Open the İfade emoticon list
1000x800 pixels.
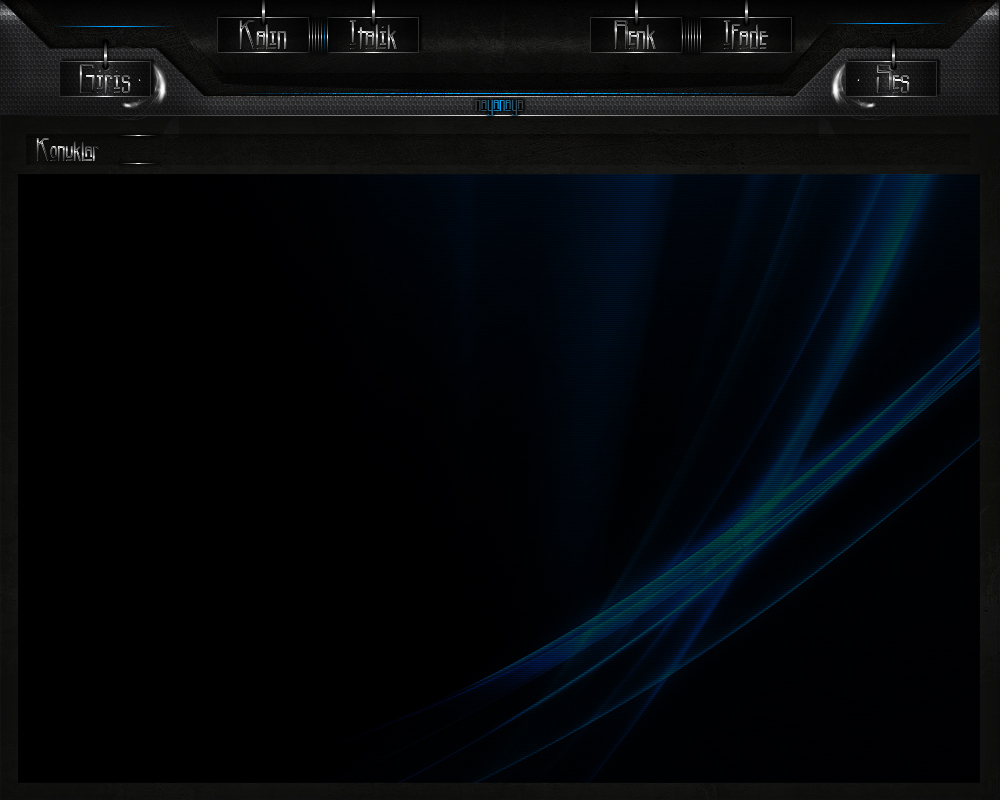[746, 36]
